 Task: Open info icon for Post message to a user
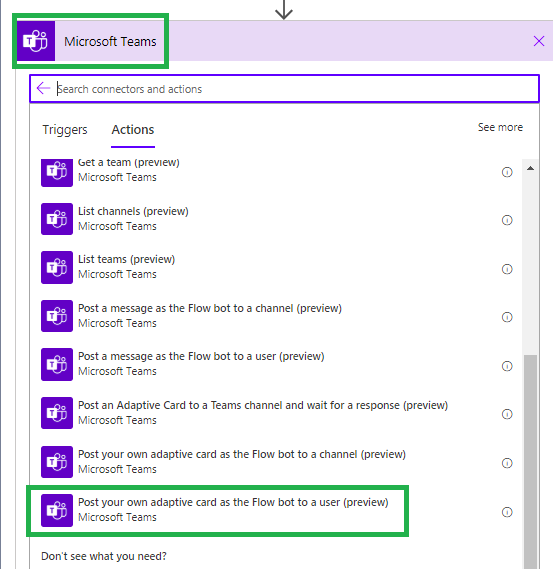(x=507, y=366)
